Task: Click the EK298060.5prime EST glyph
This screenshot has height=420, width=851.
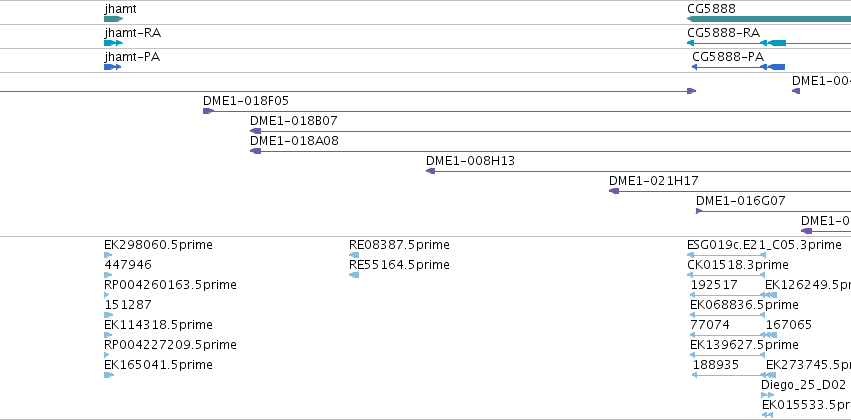Action: pyautogui.click(x=108, y=255)
